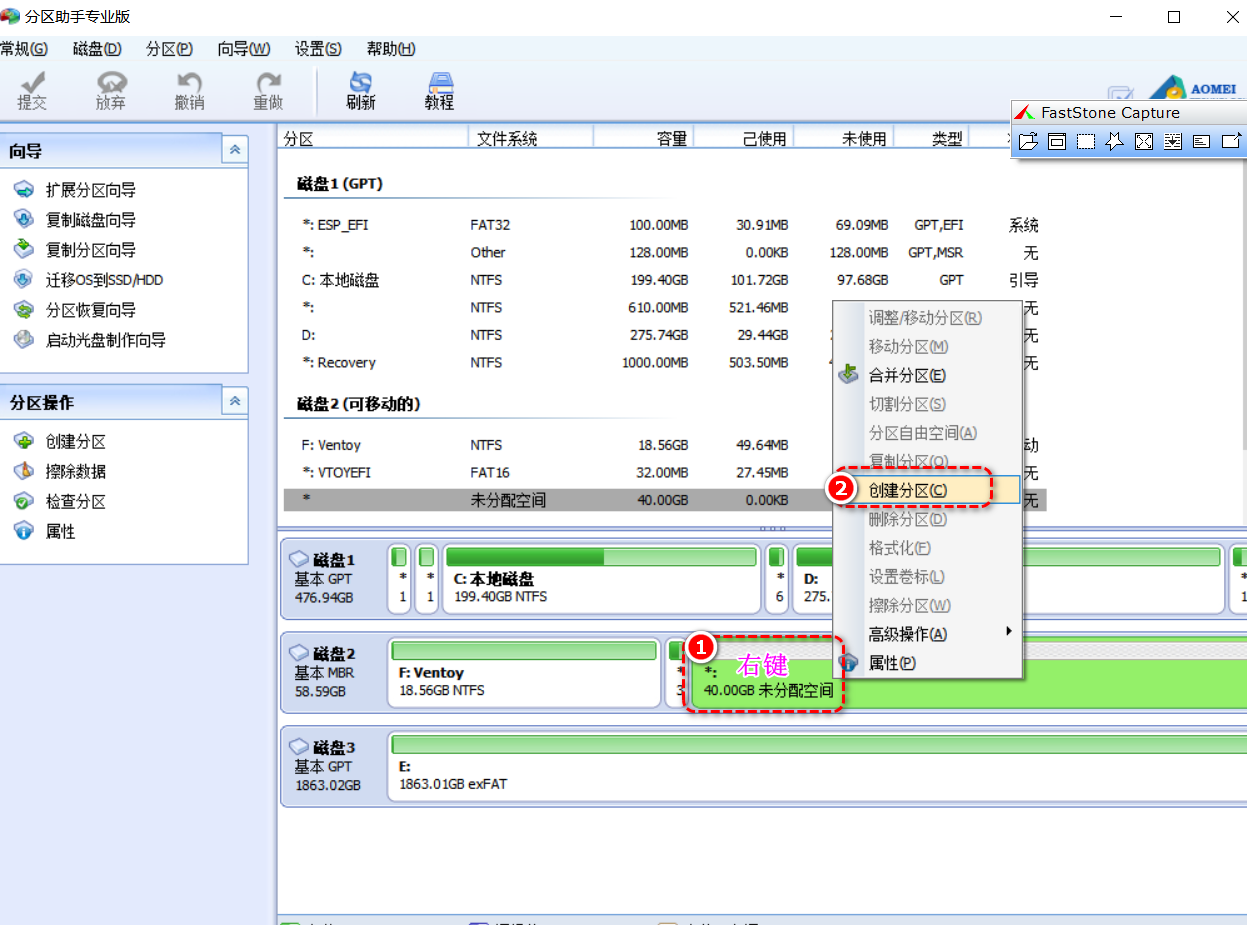This screenshot has width=1247, height=925.
Task: Click 擦除数据 in the 分区操作 panel
Action: point(60,471)
